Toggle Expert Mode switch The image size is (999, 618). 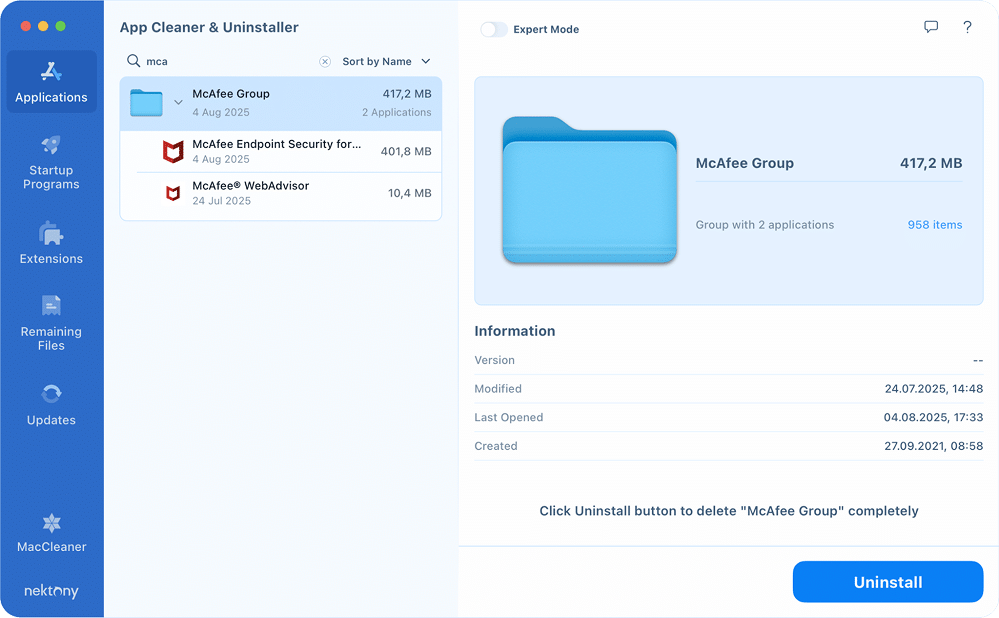[x=494, y=29]
